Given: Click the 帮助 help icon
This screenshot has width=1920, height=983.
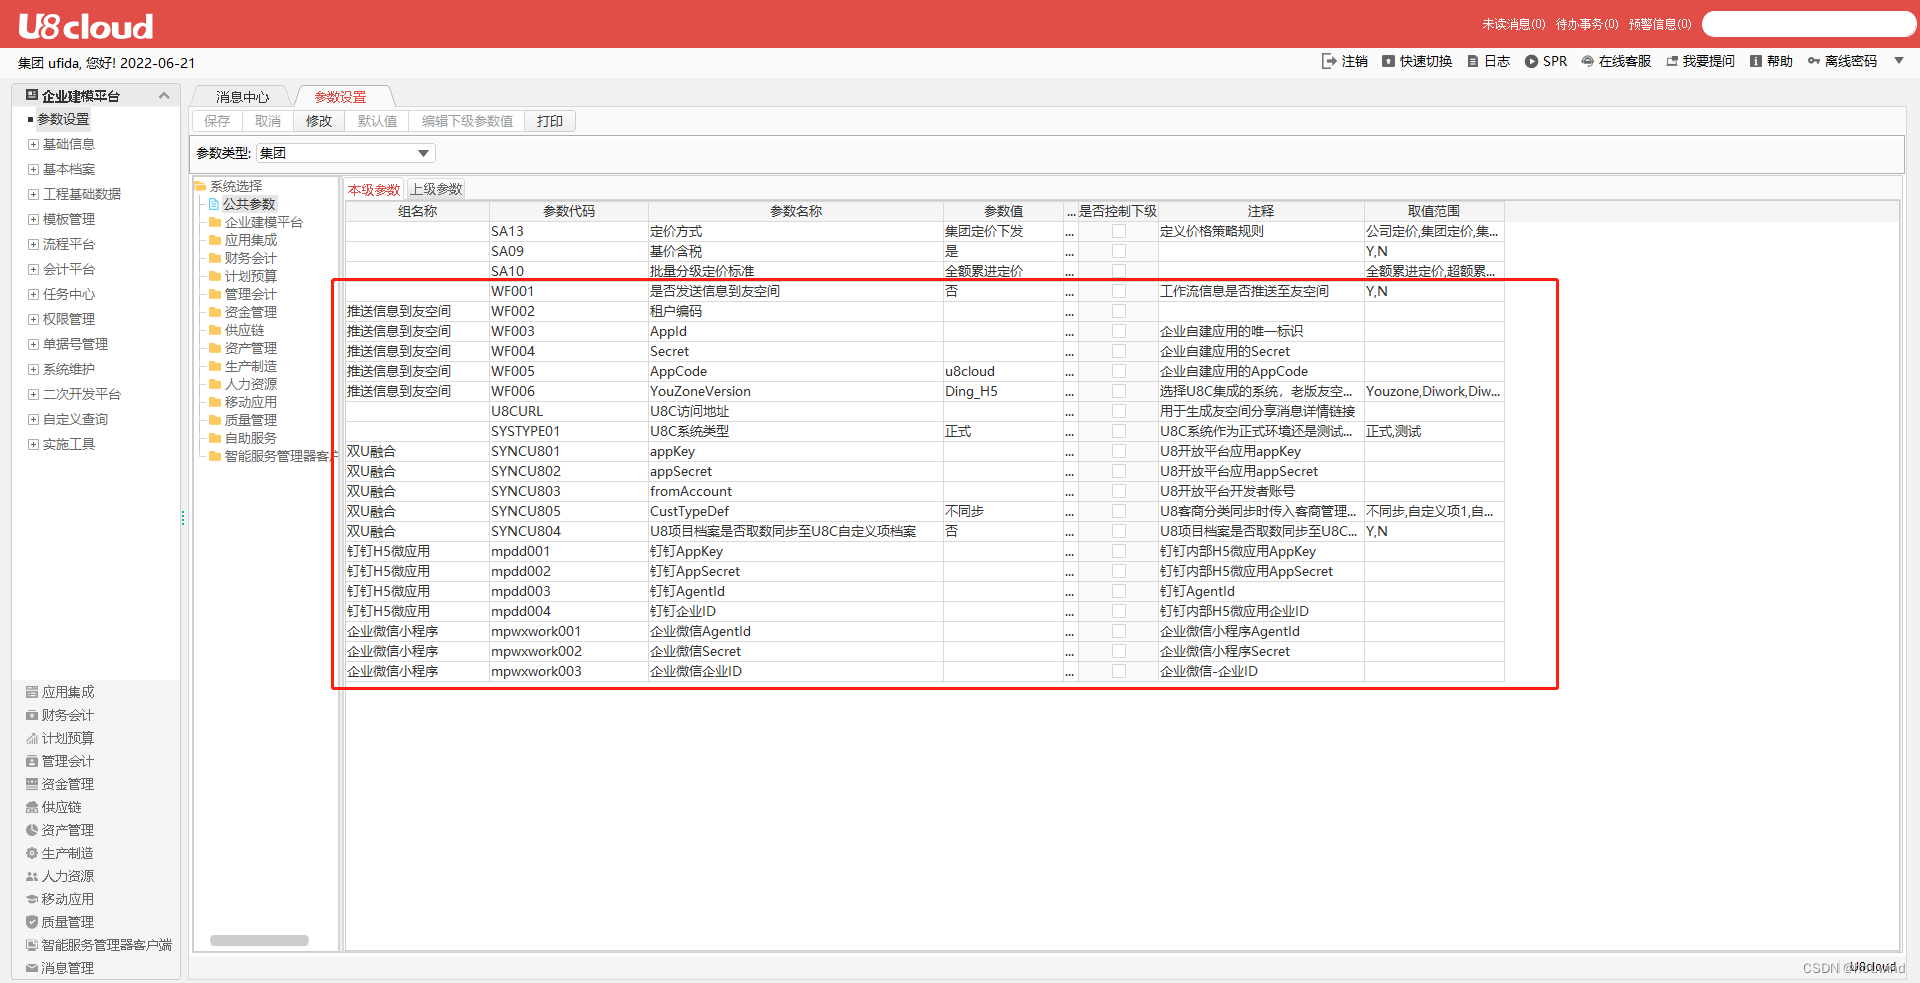Looking at the screenshot, I should 1770,61.
